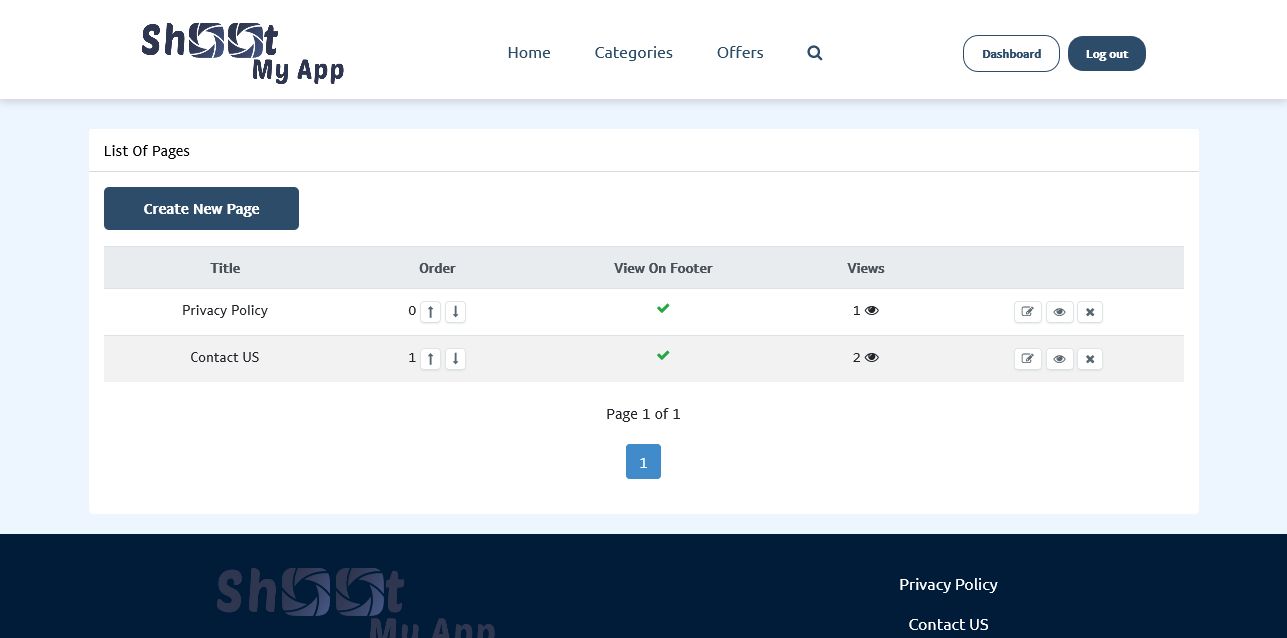
Task: Click the Page 1 of 1 text
Action: click(x=643, y=414)
